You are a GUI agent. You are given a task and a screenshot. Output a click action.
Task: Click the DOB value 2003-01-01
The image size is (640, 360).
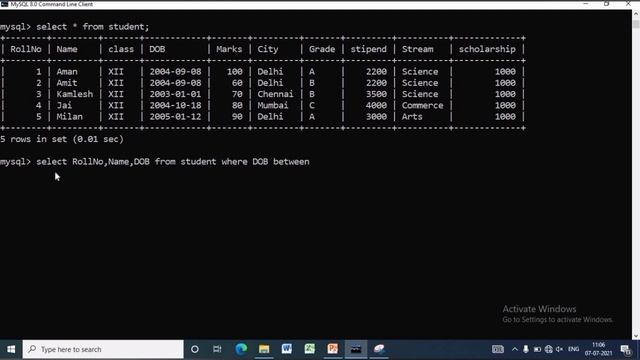[x=175, y=94]
